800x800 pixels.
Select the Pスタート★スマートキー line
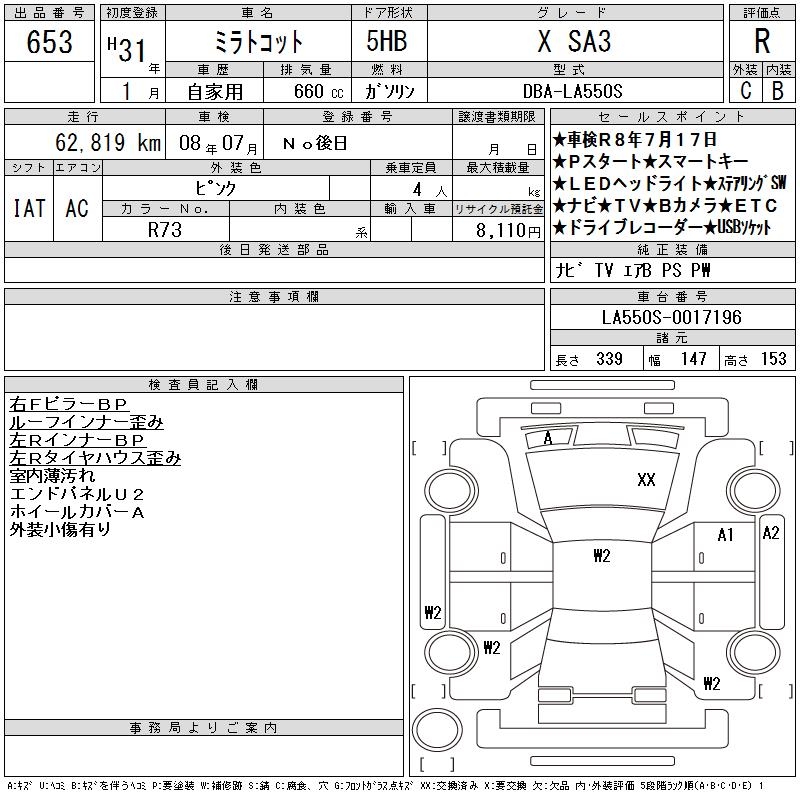651,161
